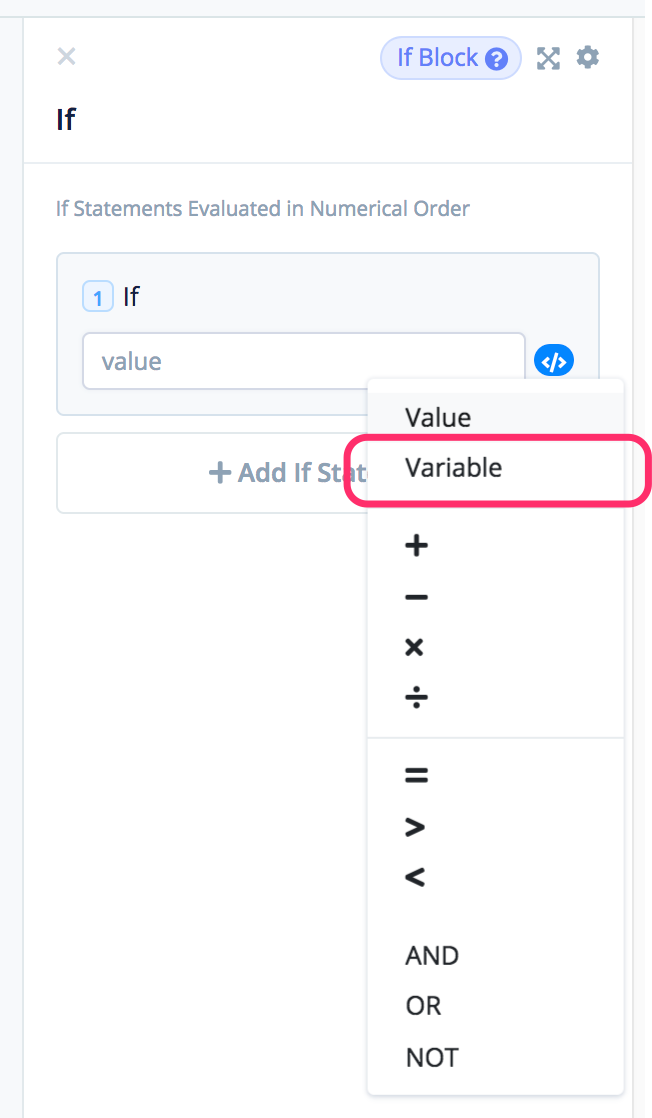Screen dimensions: 652x1118
Task: Close the If block editor panel
Action: (x=66, y=57)
